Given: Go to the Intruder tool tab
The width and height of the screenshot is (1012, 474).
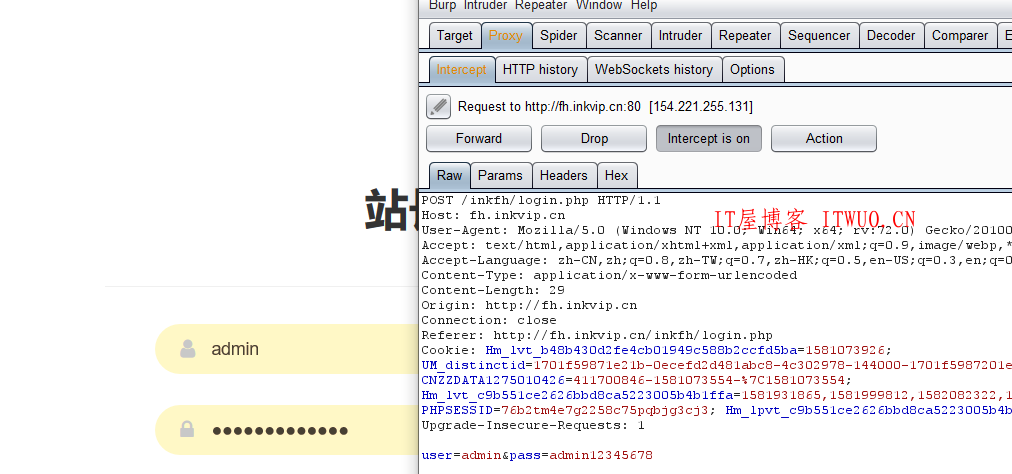Looking at the screenshot, I should coord(681,36).
